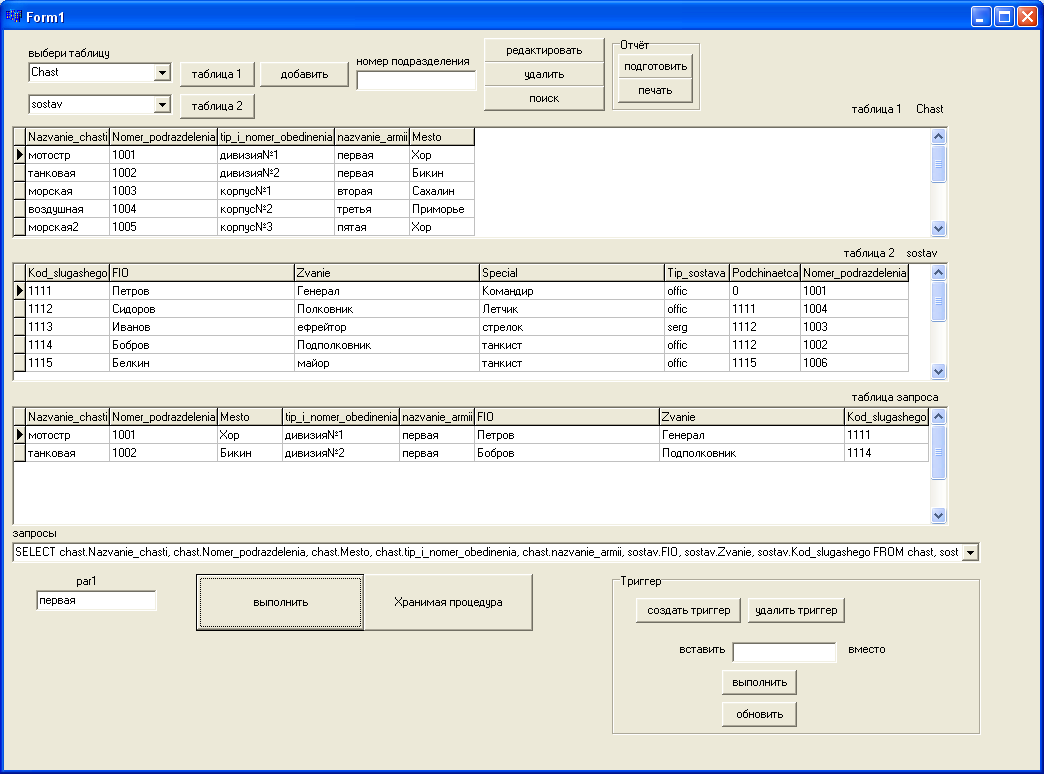Click the поиск button
The image size is (1044, 774).
544,98
